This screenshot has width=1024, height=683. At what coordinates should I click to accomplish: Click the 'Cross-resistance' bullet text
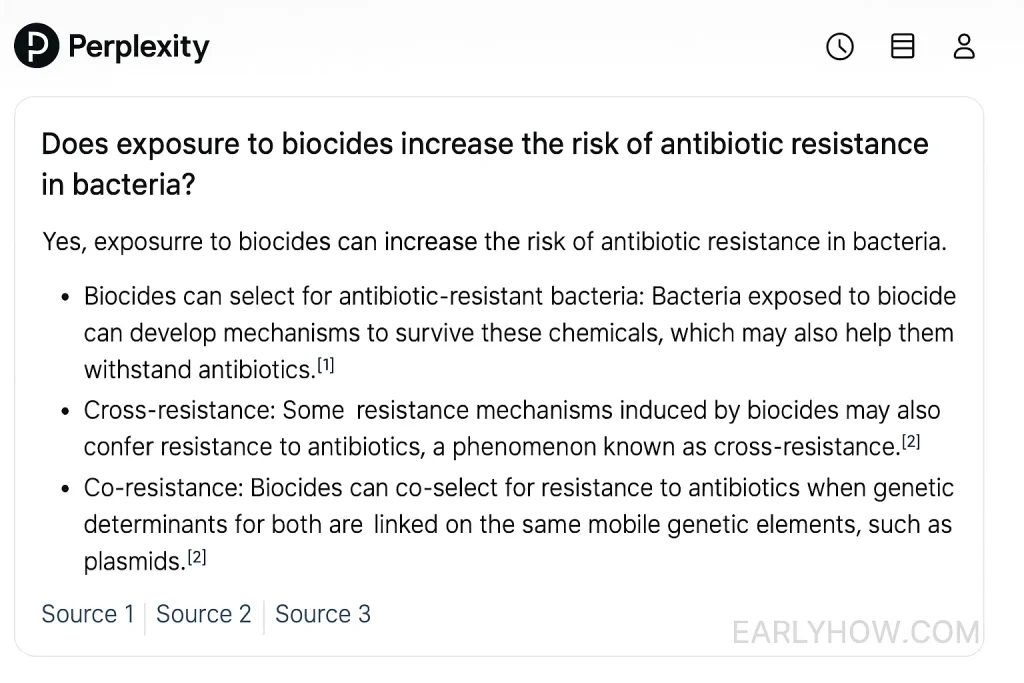[x=511, y=428]
